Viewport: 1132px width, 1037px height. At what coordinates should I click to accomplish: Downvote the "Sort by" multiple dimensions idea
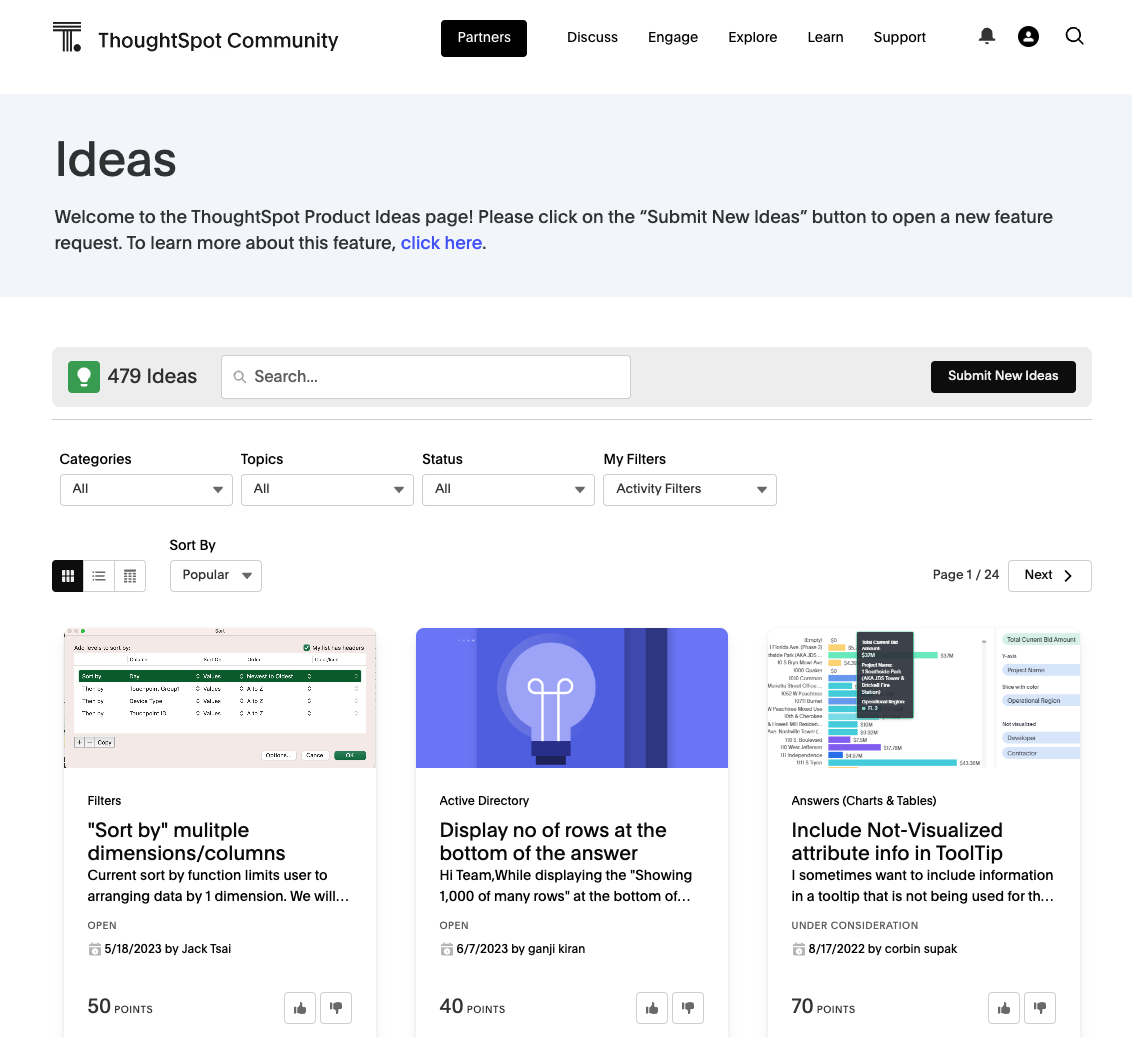[x=336, y=1008]
